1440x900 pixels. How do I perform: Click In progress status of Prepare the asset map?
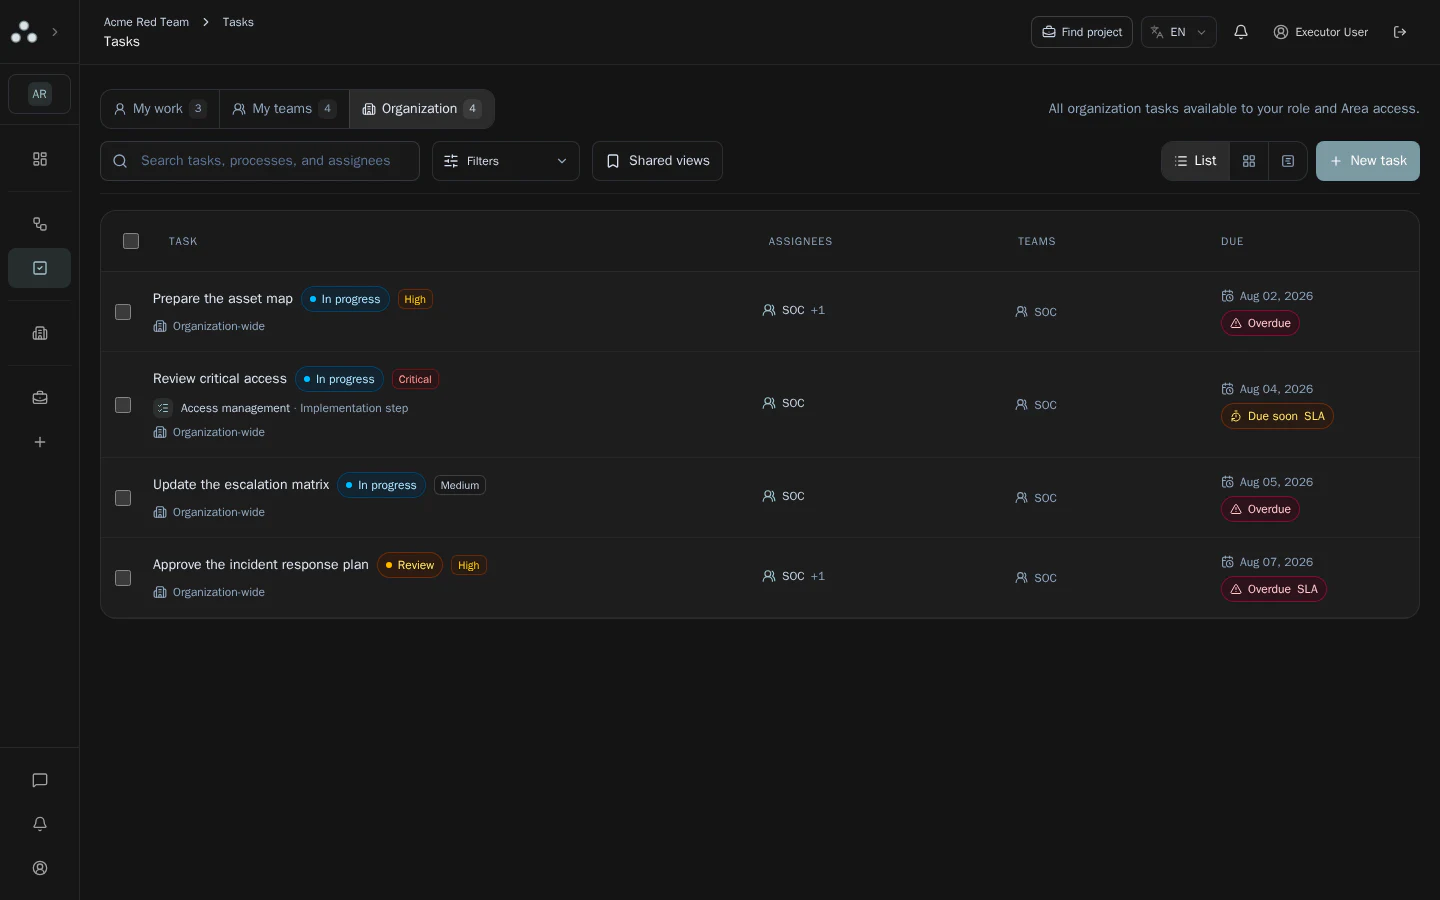(345, 299)
